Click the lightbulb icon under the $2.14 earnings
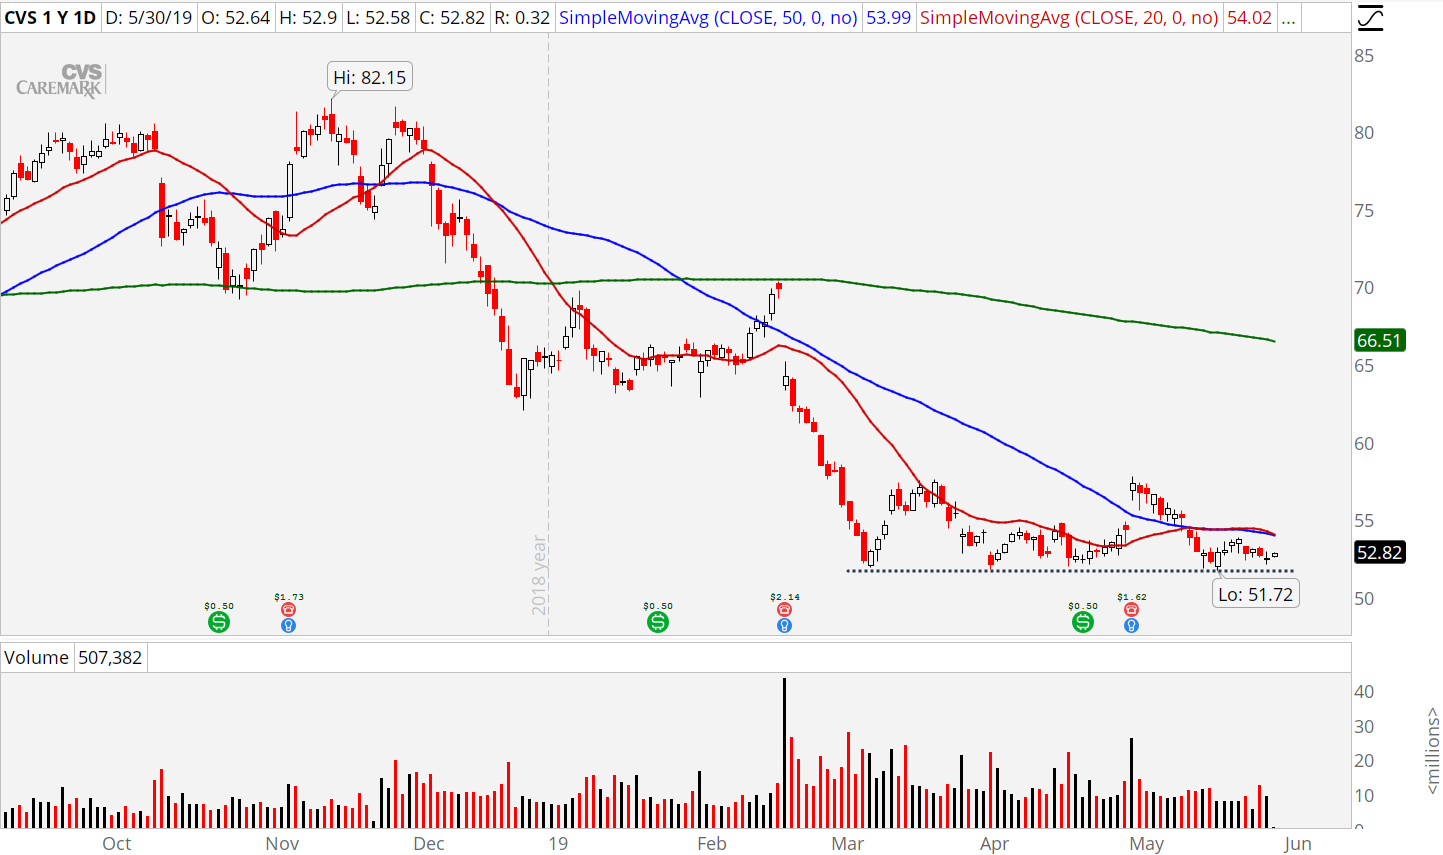This screenshot has height=855, width=1443. (784, 626)
